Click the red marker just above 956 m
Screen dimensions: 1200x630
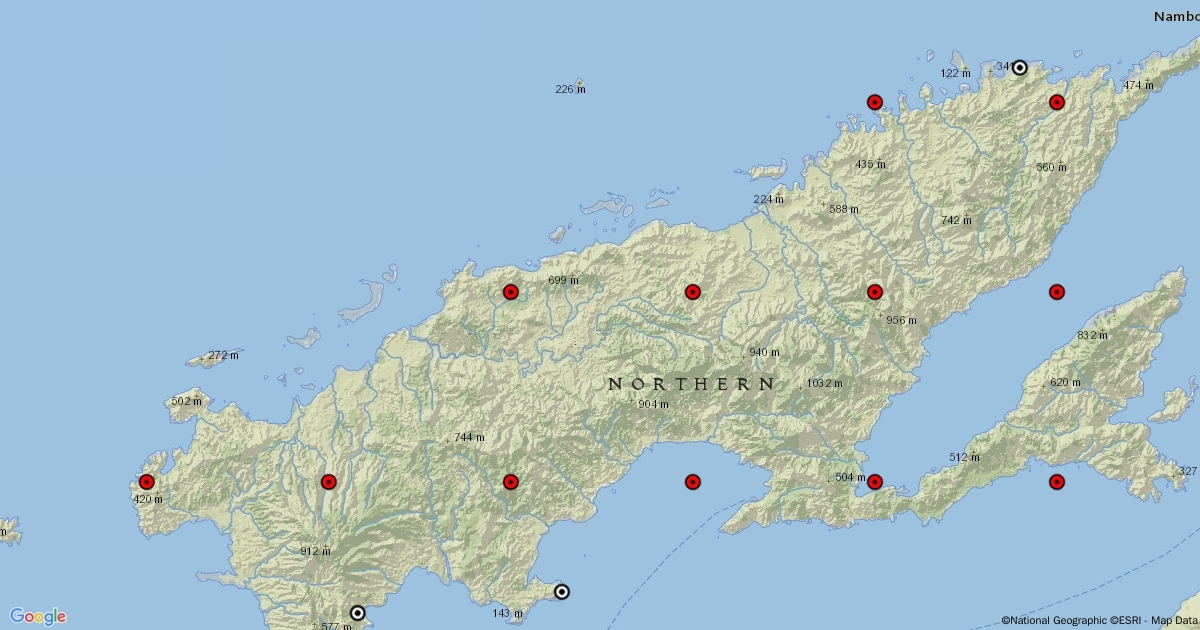pos(875,292)
